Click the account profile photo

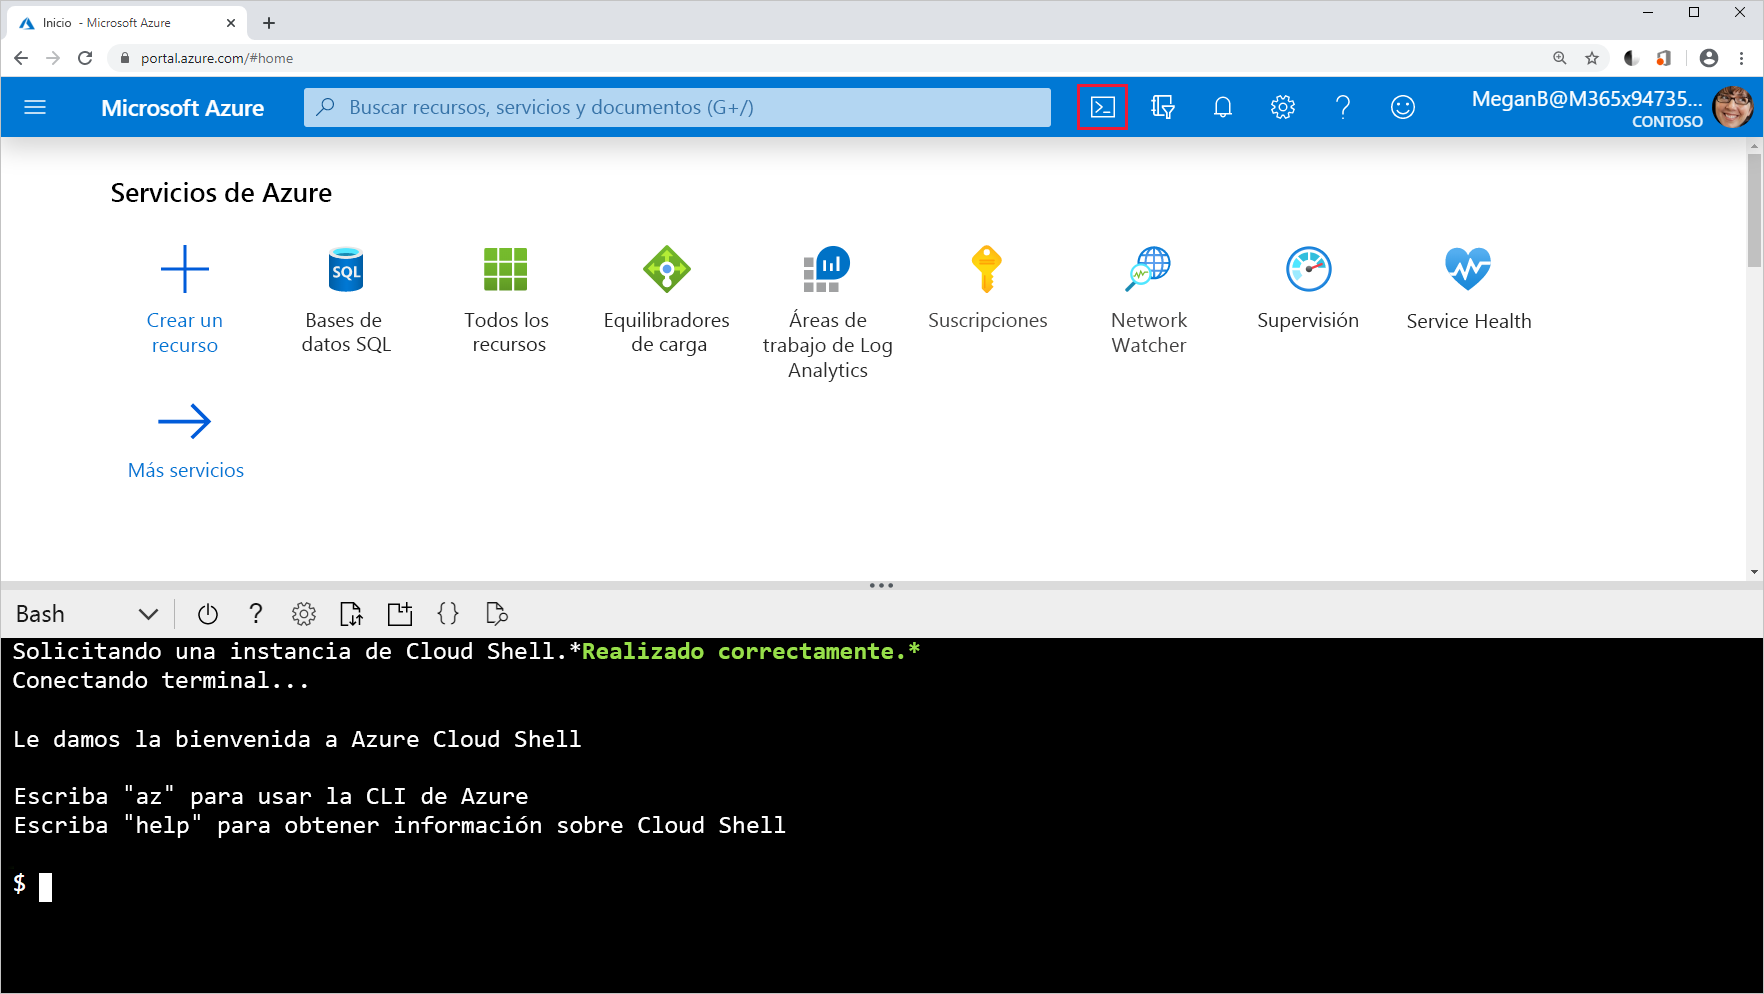point(1733,107)
